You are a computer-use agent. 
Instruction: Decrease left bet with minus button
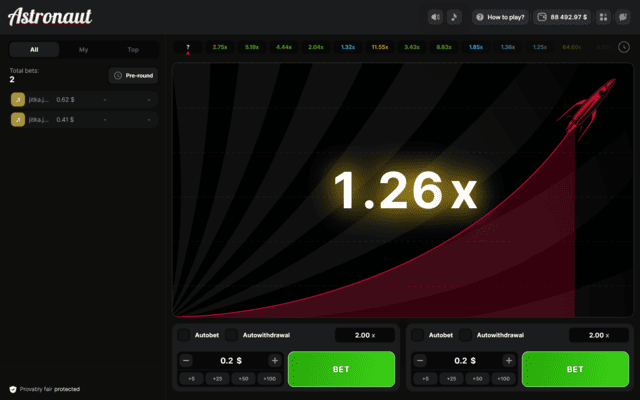tap(186, 361)
